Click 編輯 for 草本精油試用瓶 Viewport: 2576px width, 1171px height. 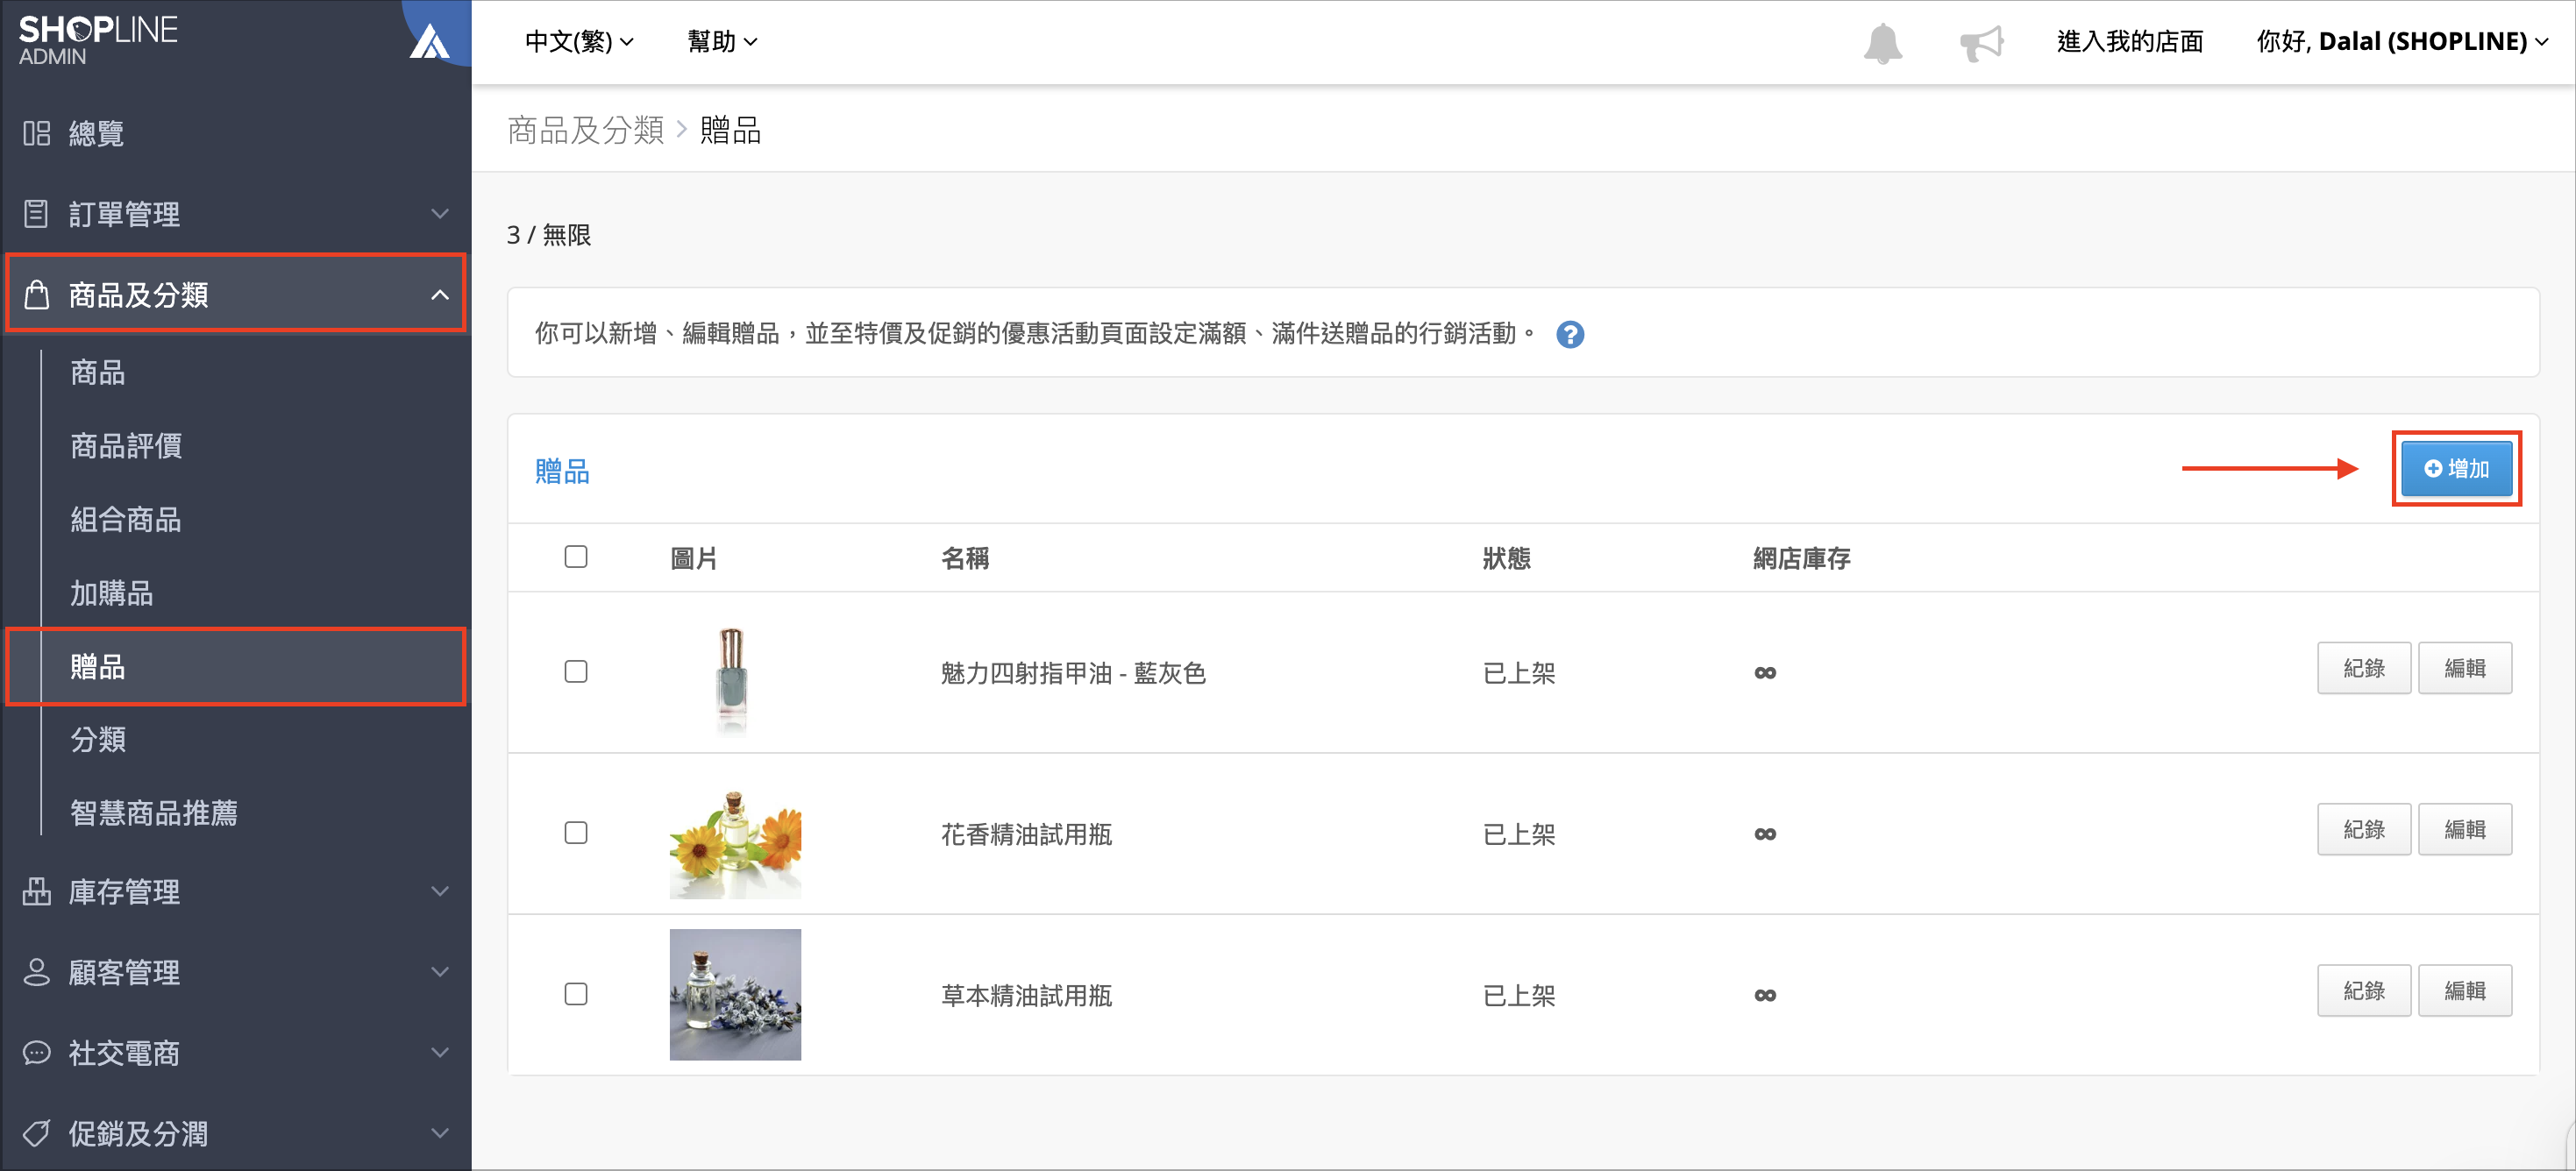(x=2464, y=990)
